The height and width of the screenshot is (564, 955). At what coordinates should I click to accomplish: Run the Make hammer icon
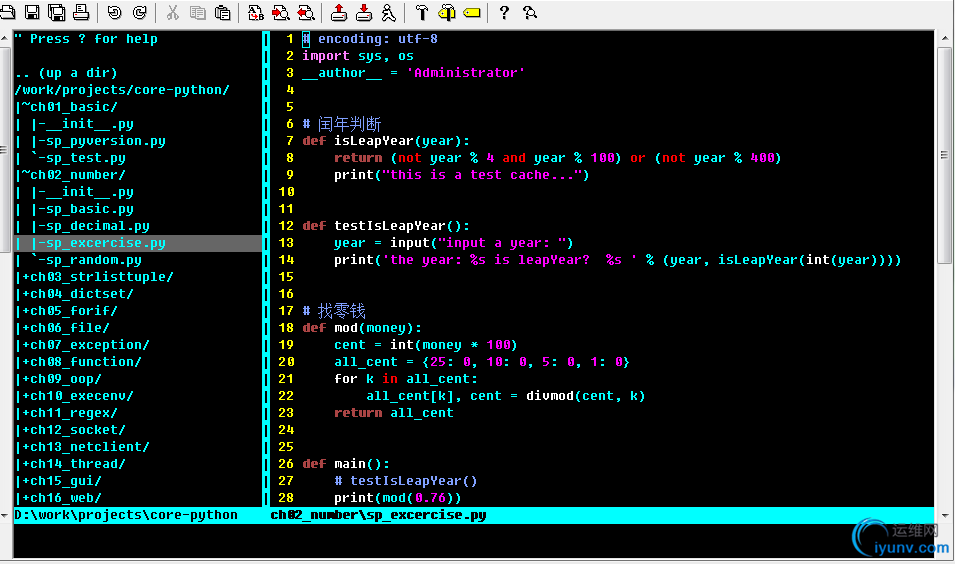coord(421,12)
